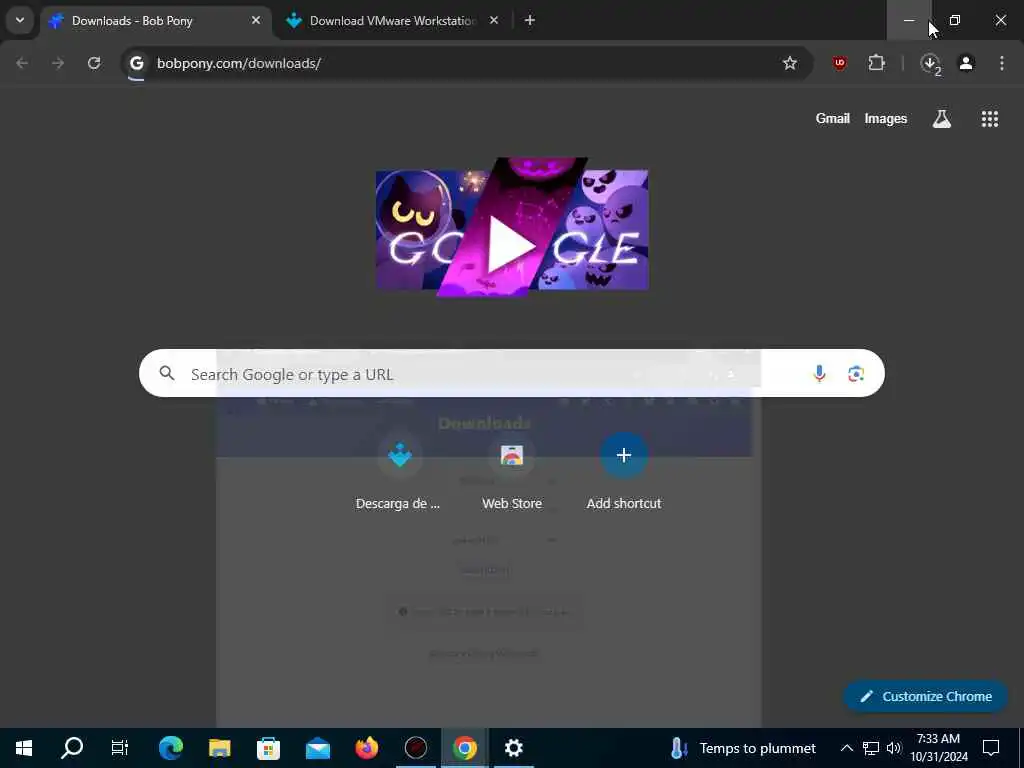1024x768 pixels.
Task: Open Microsoft Store from taskbar
Action: 268,748
